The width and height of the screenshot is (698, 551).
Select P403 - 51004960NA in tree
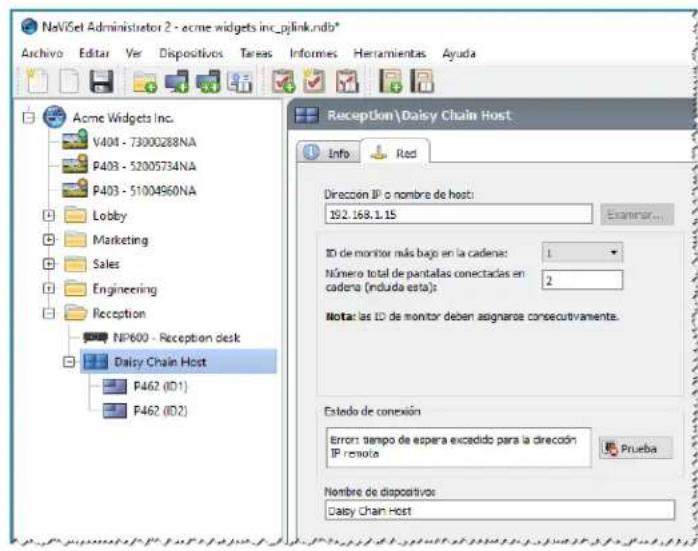(x=144, y=191)
